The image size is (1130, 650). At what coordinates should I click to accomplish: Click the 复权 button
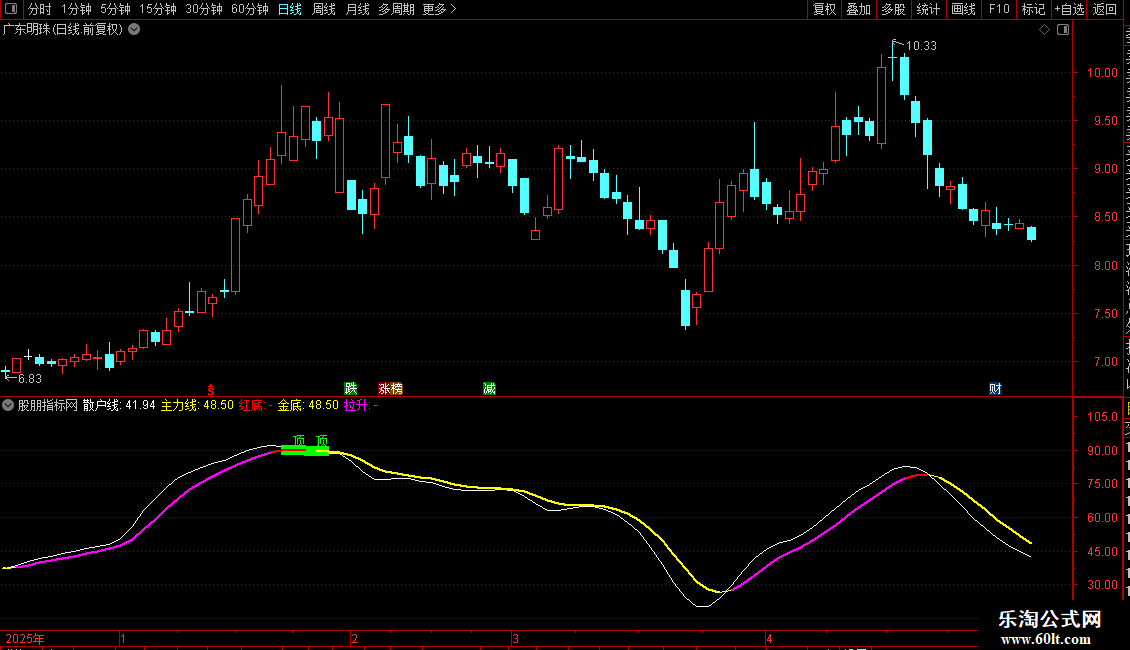pos(824,9)
